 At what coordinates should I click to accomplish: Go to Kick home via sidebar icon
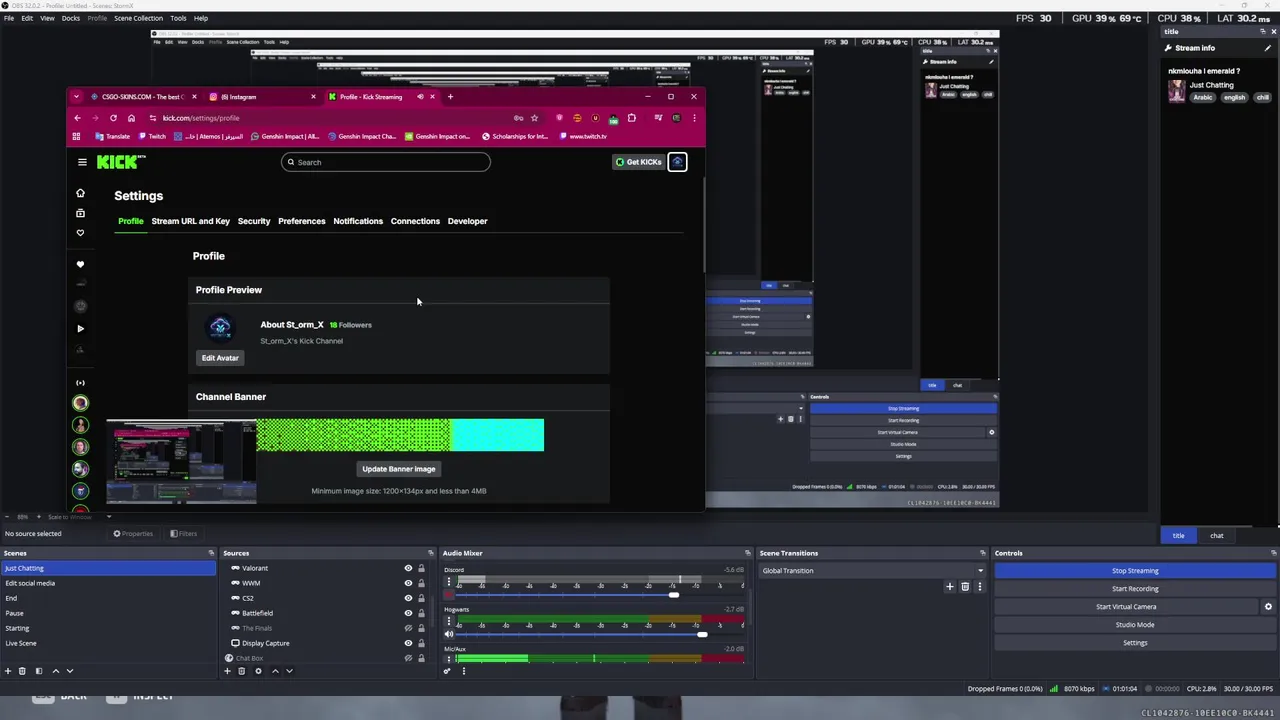pos(80,193)
